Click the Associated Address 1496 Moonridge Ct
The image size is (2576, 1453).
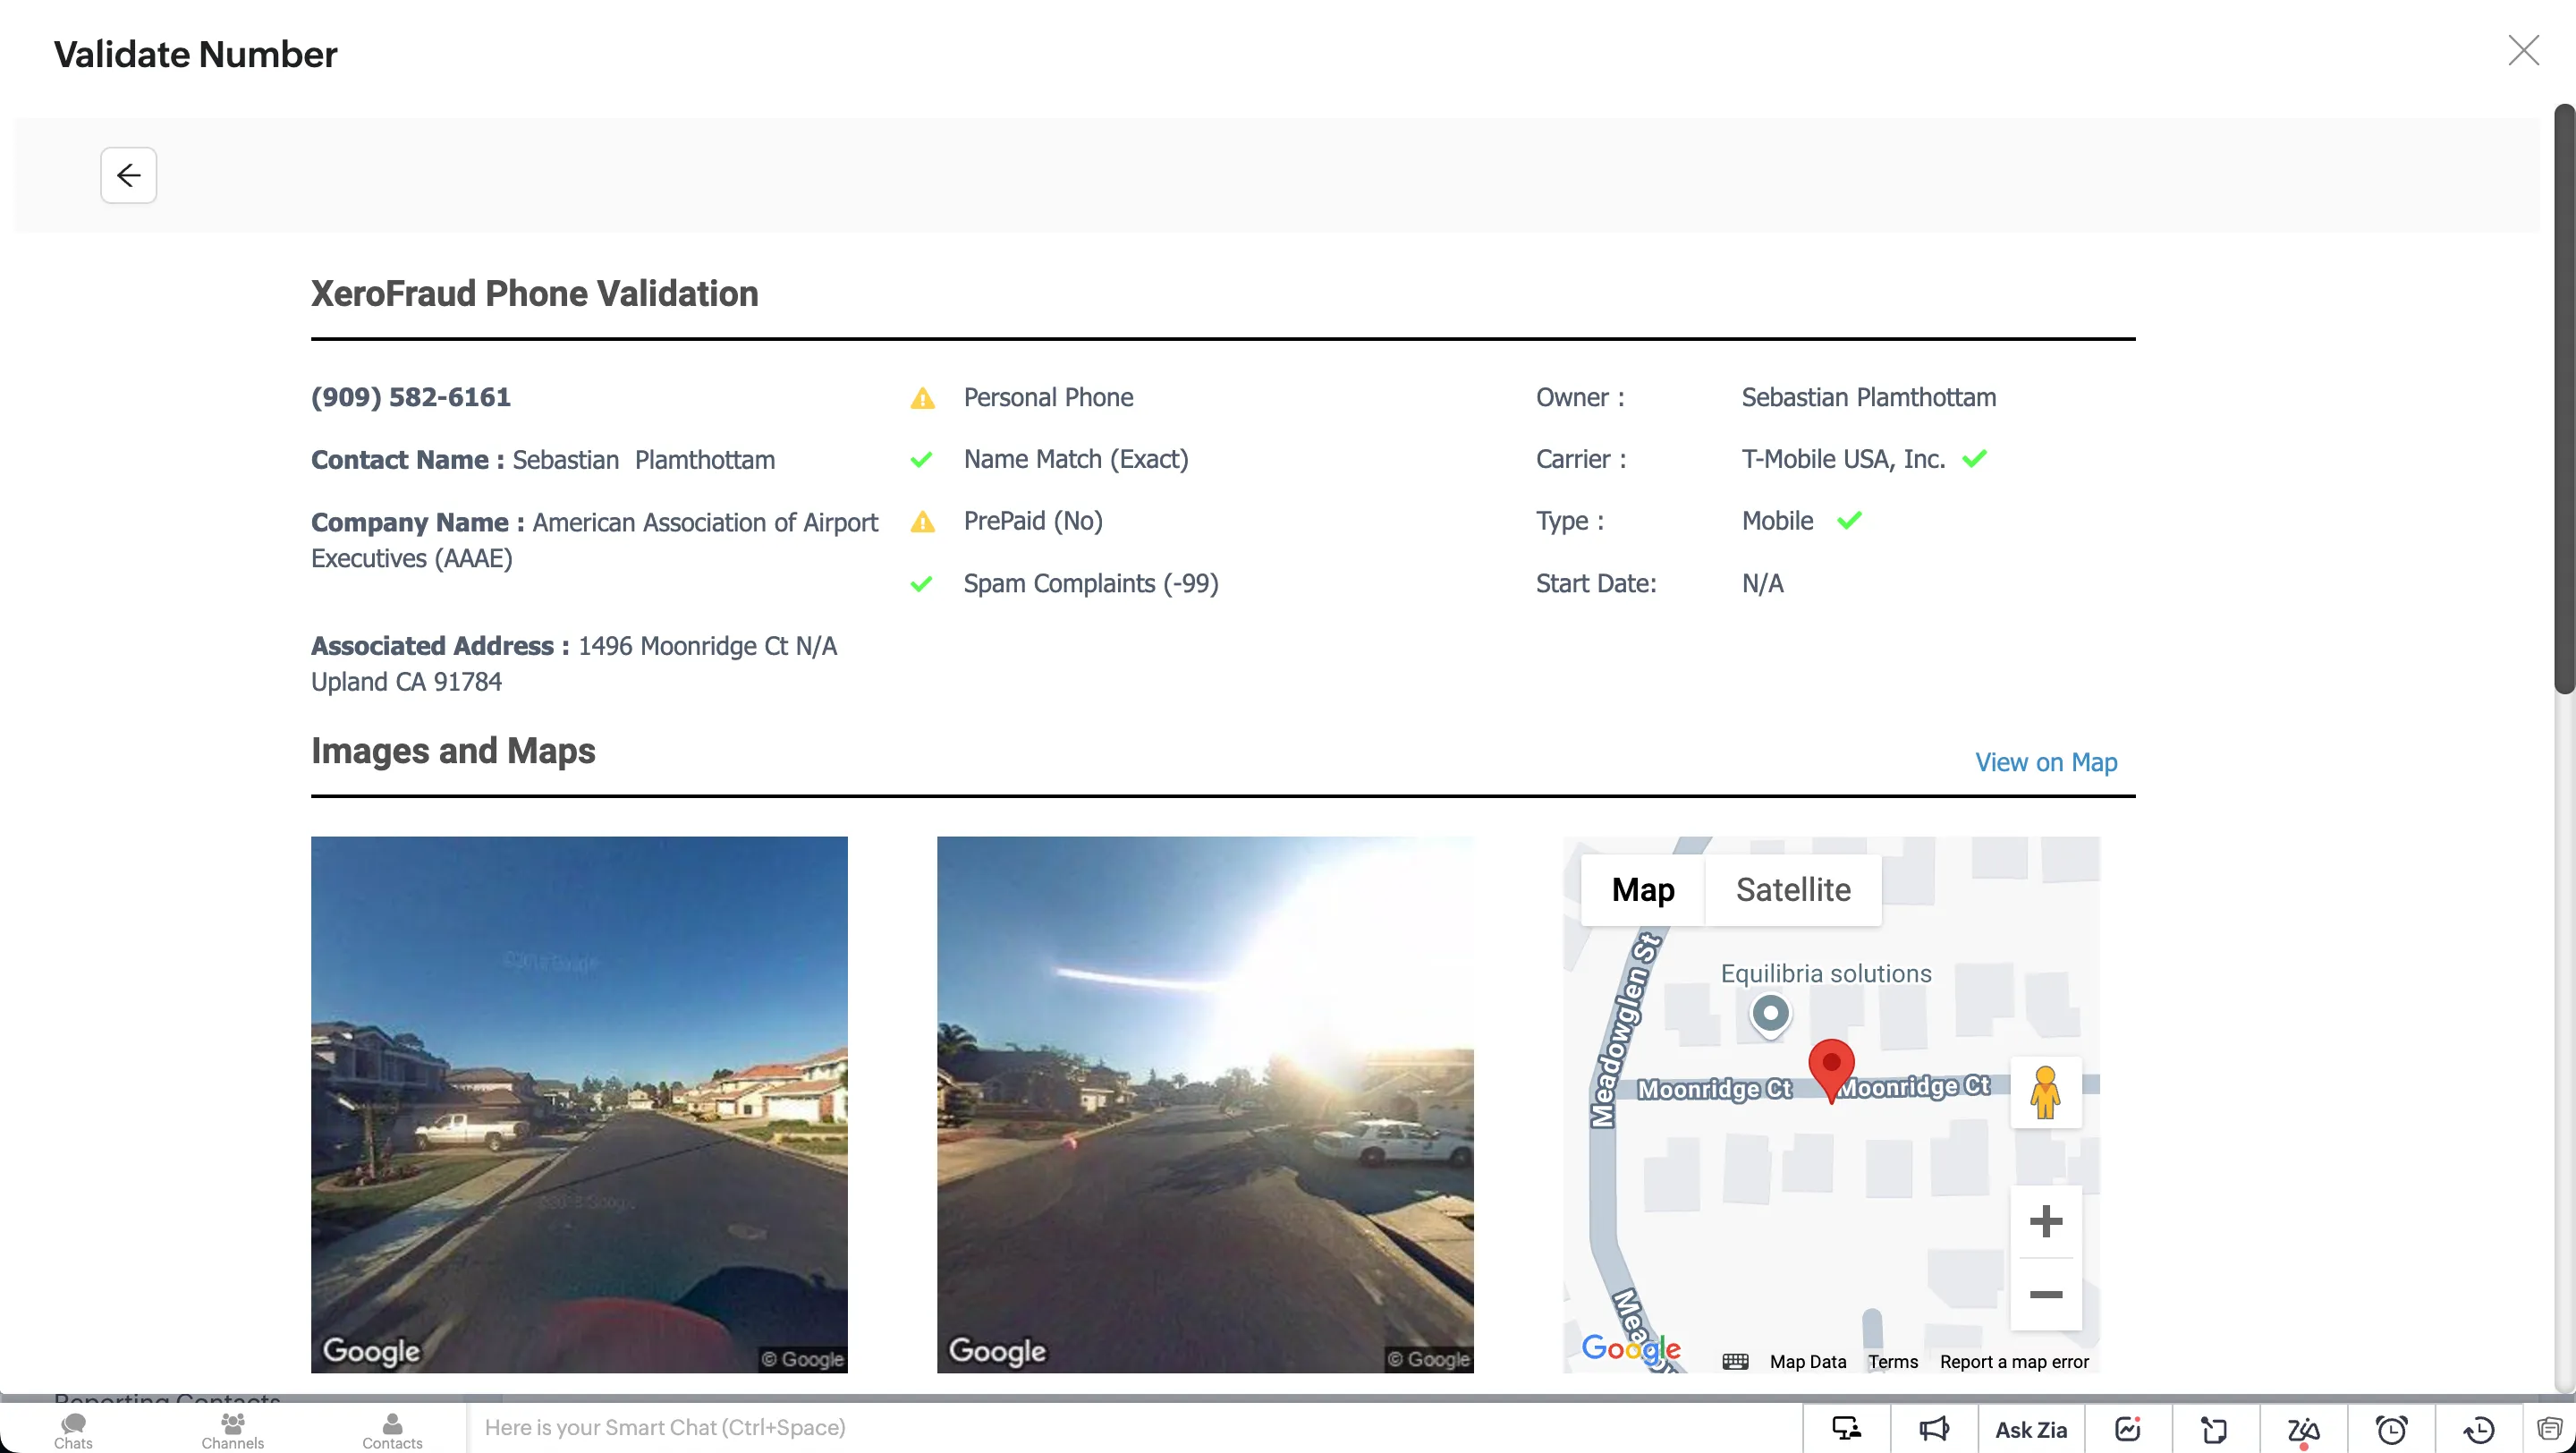click(x=574, y=664)
